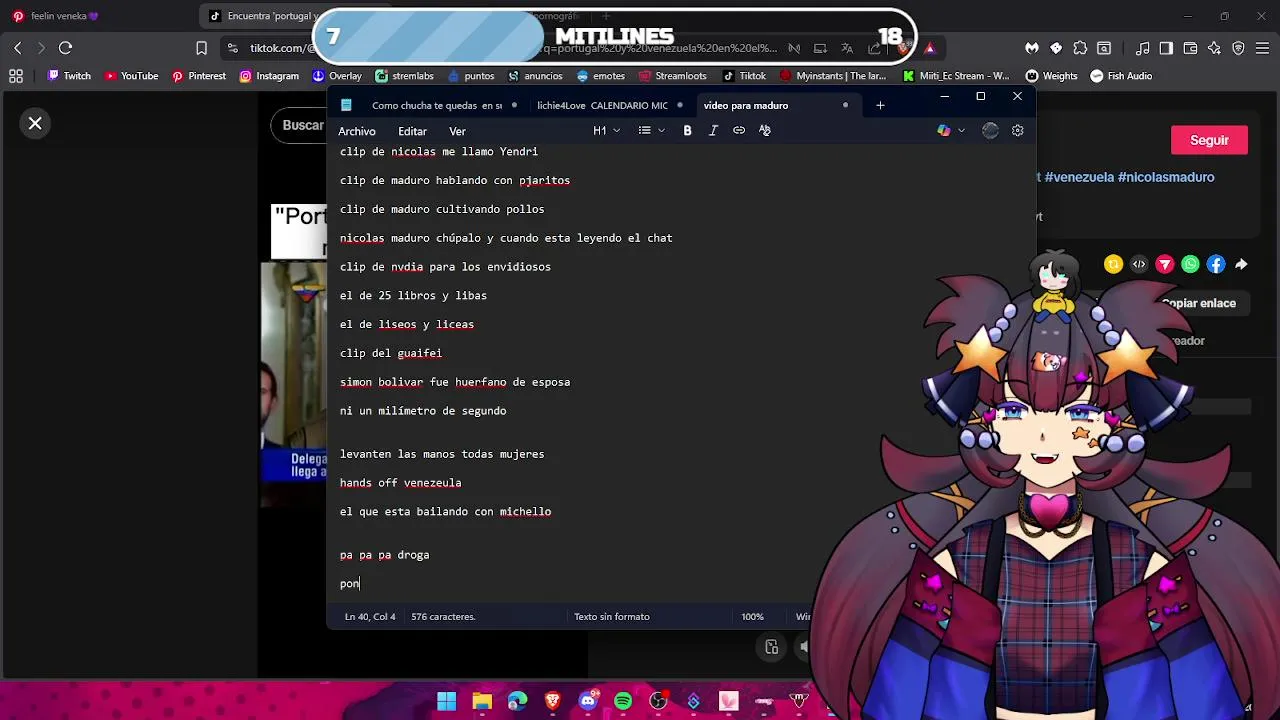
Task: Switch to 'Como chucha te quedas' Notepad tab
Action: (x=437, y=105)
